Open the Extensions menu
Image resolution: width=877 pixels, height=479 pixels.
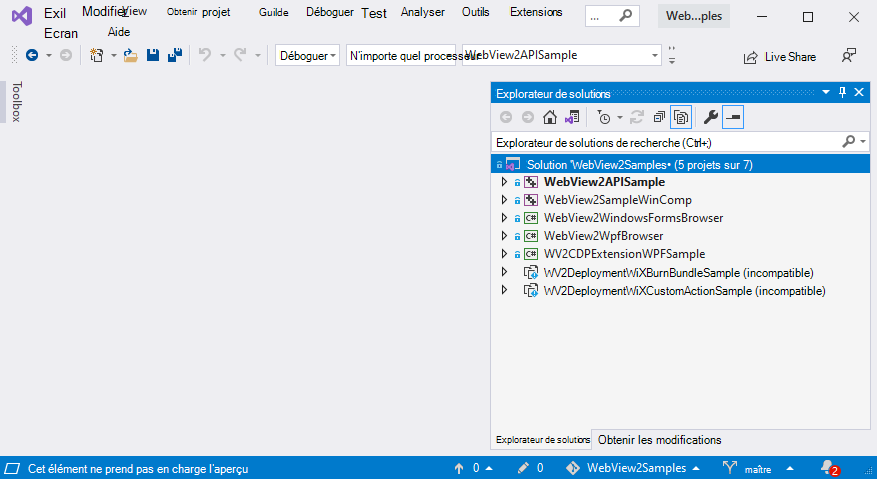coord(536,12)
